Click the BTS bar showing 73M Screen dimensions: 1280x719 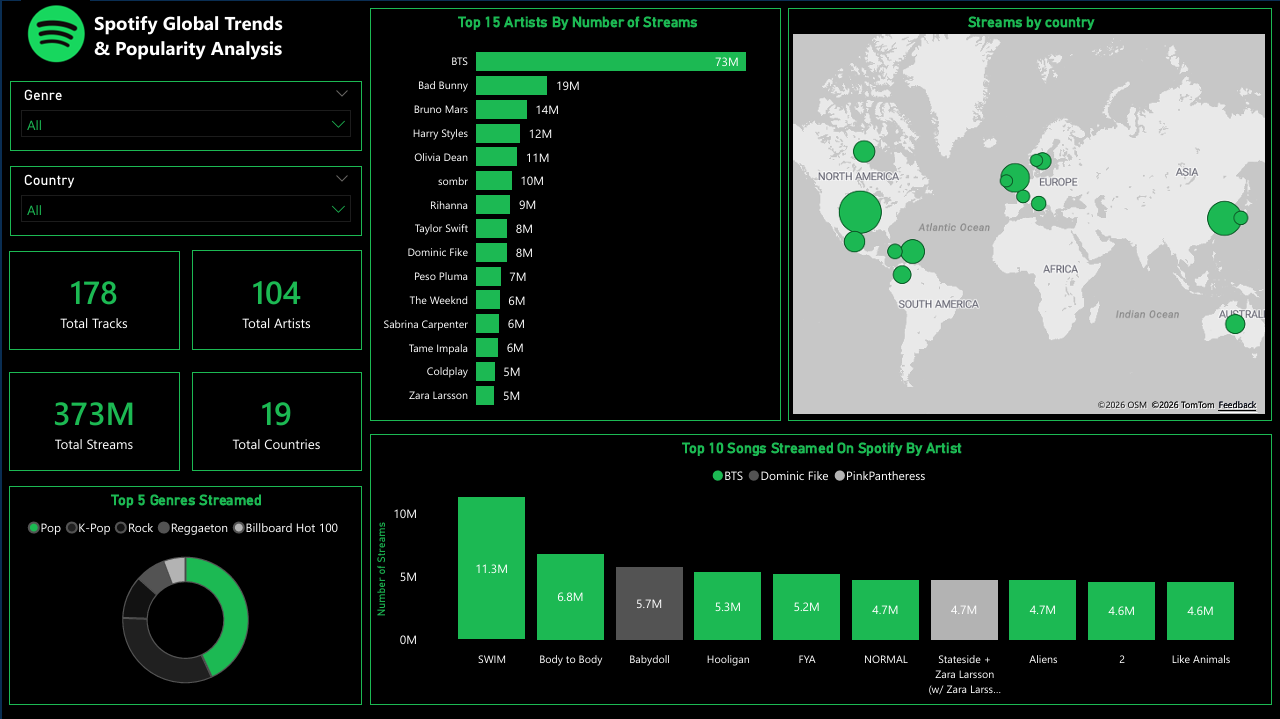pyautogui.click(x=610, y=62)
